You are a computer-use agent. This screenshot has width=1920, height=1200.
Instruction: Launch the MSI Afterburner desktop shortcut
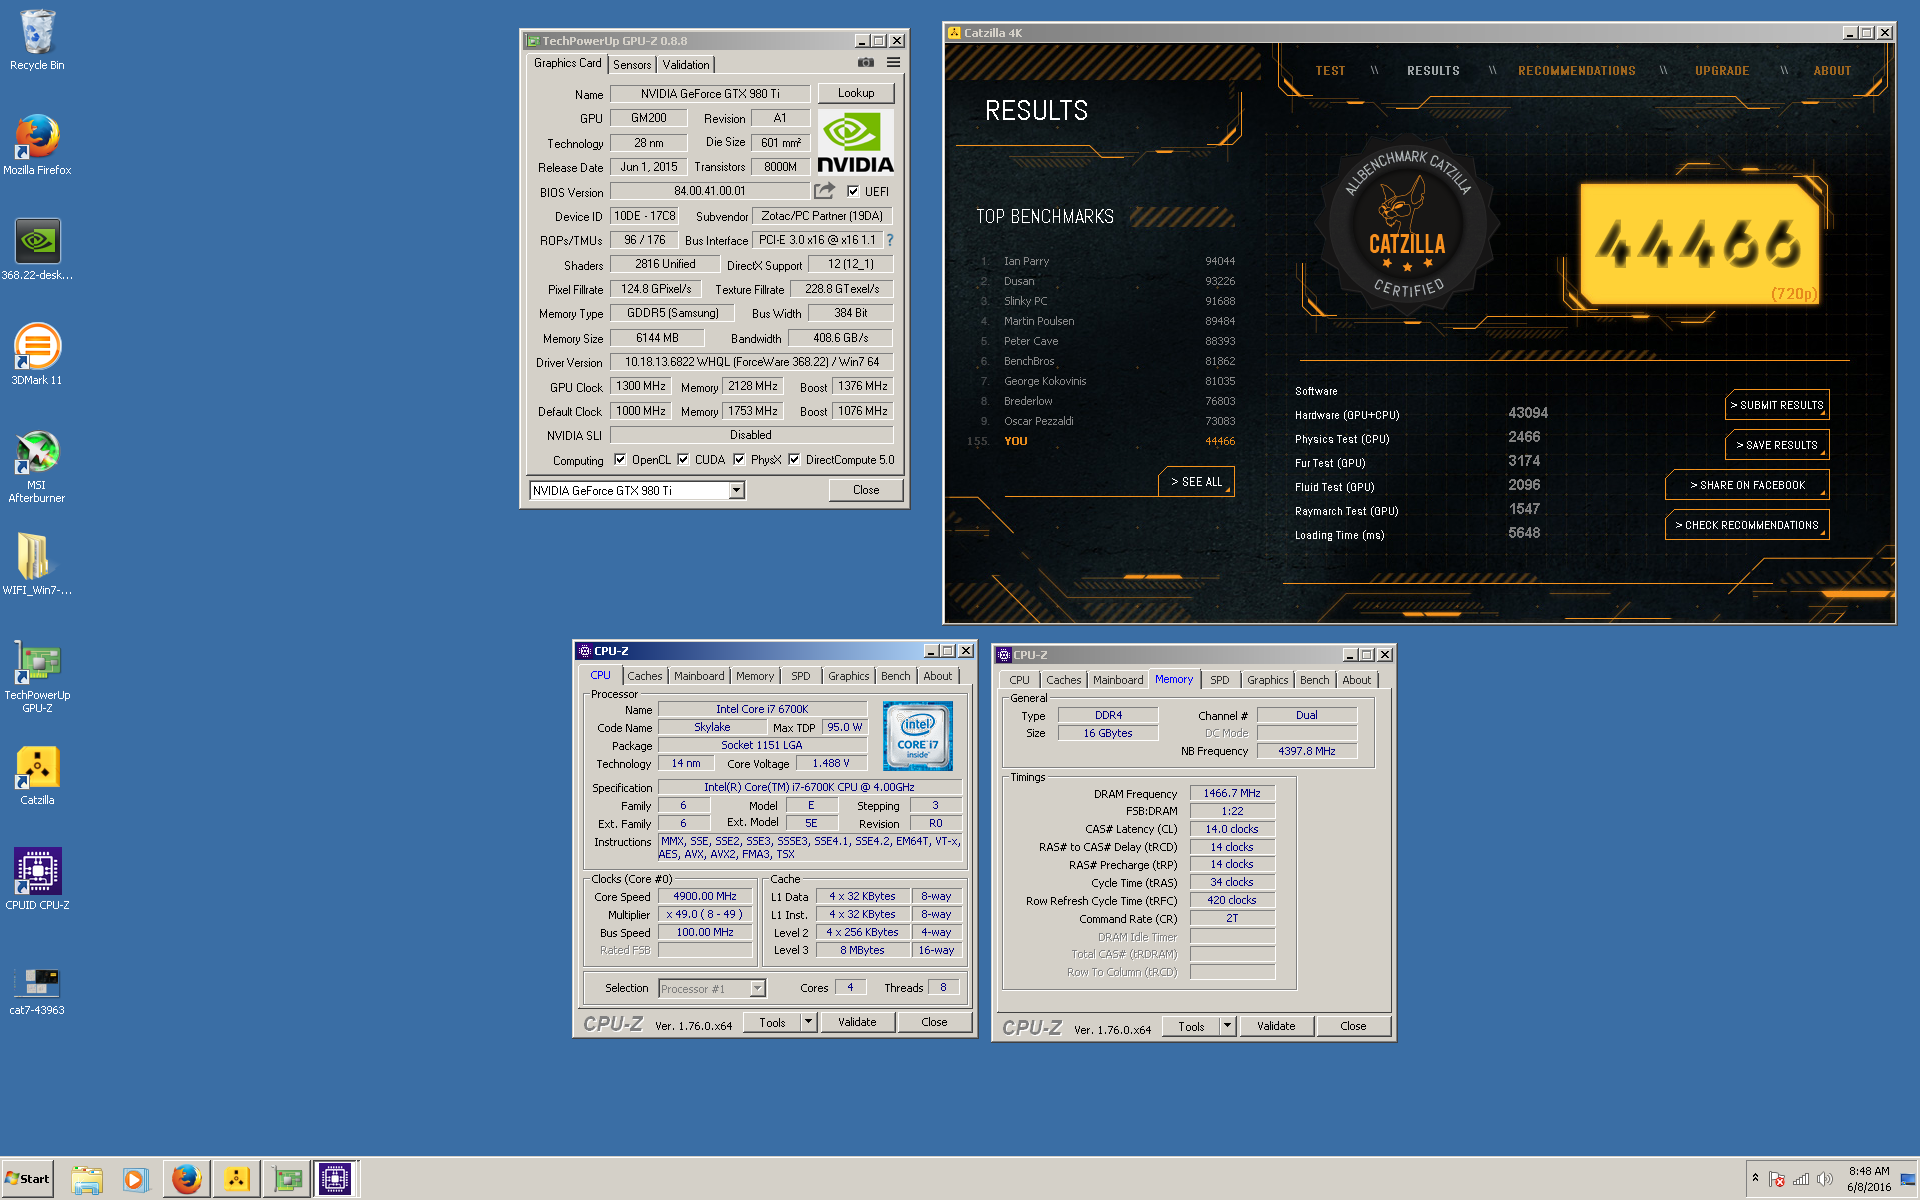point(37,467)
